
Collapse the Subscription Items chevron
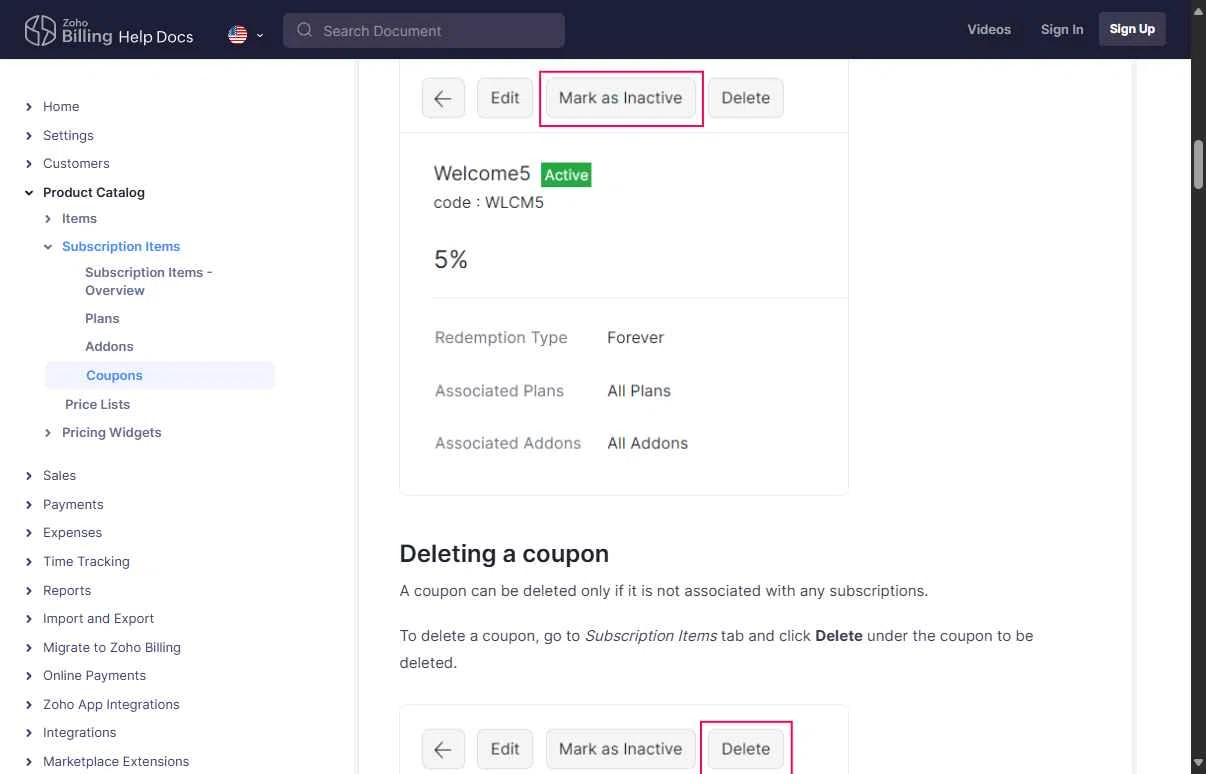tap(48, 246)
